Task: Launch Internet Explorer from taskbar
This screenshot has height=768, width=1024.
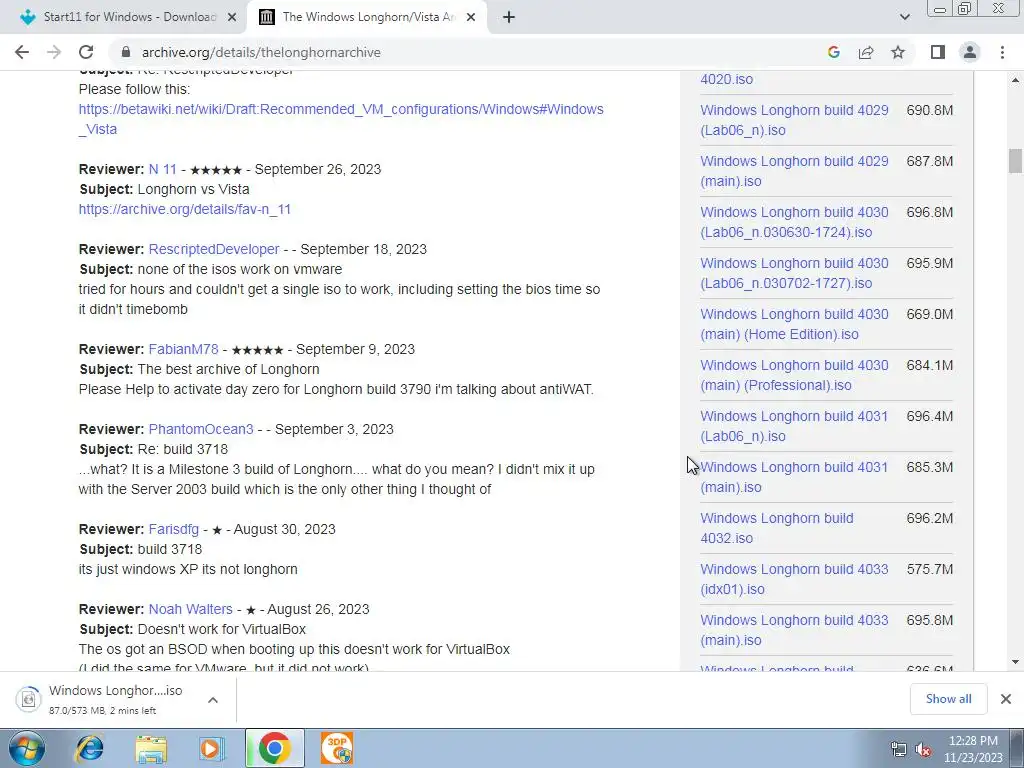Action: pos(89,748)
